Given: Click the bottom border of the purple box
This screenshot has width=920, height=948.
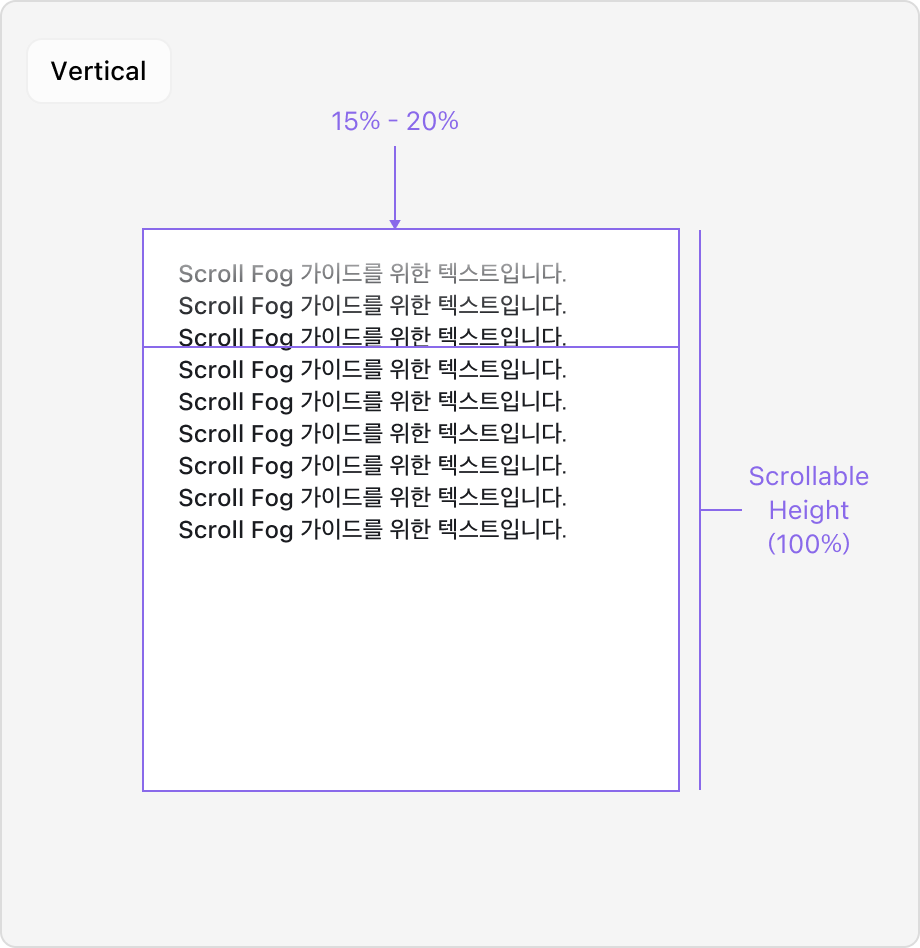Looking at the screenshot, I should pos(410,791).
